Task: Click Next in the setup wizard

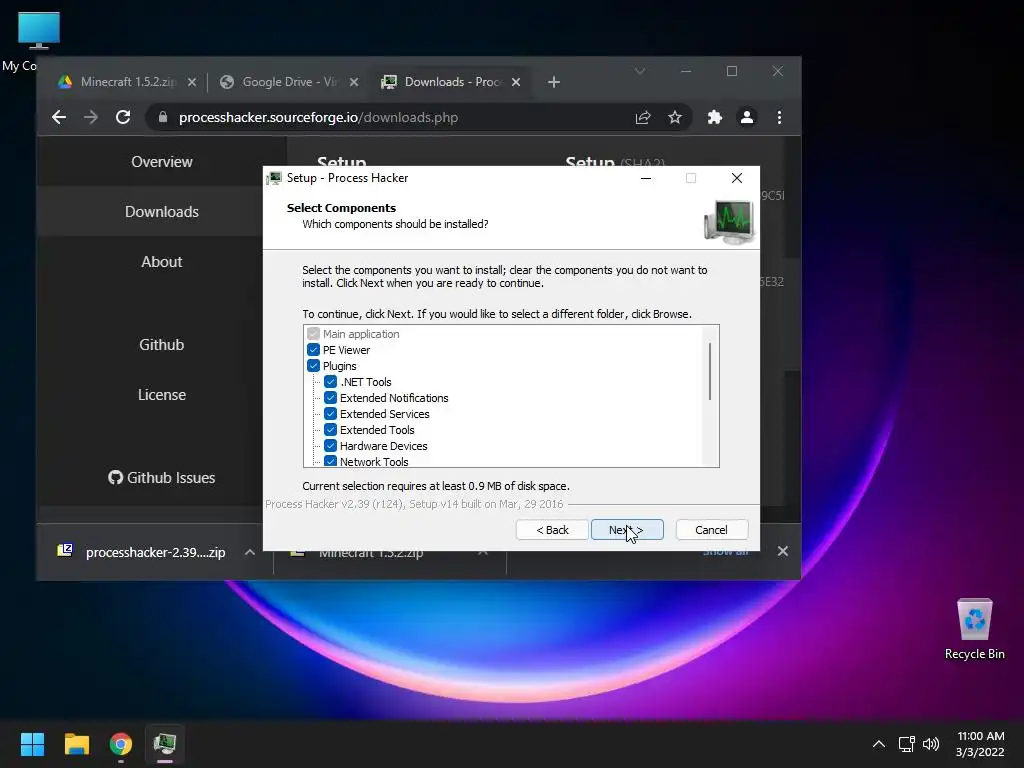Action: (x=627, y=530)
